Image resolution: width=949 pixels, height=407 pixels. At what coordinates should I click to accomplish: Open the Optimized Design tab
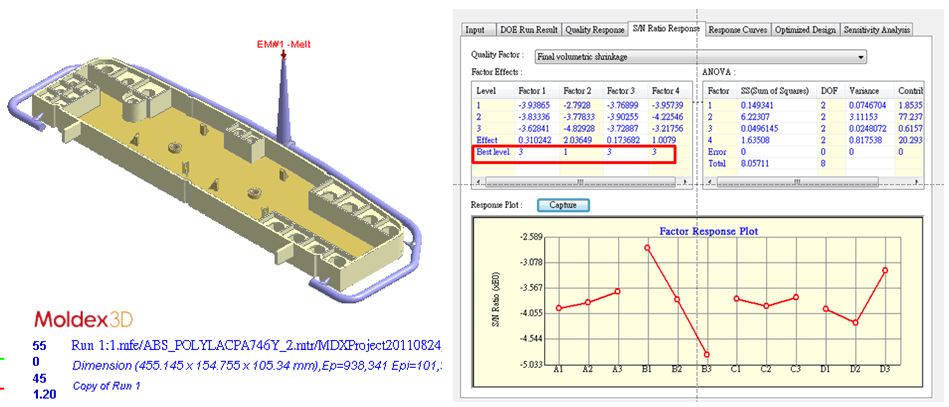pyautogui.click(x=805, y=30)
